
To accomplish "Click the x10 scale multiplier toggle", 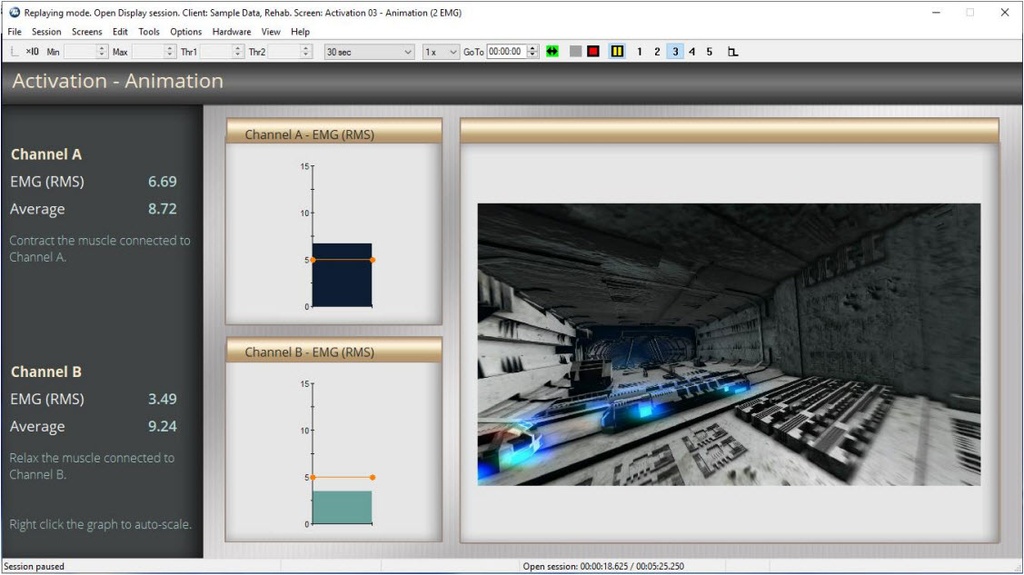I will (x=32, y=52).
